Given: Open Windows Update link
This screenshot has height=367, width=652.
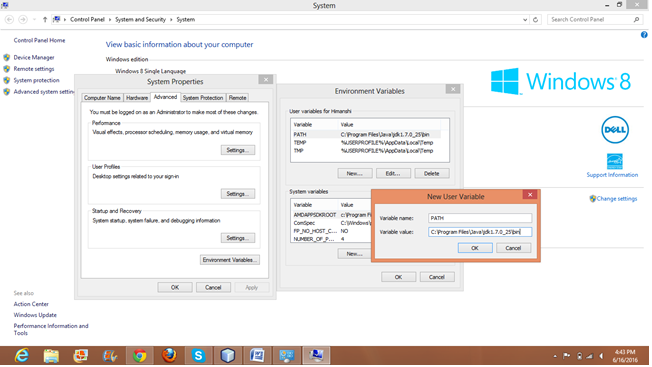Looking at the screenshot, I should tap(35, 315).
